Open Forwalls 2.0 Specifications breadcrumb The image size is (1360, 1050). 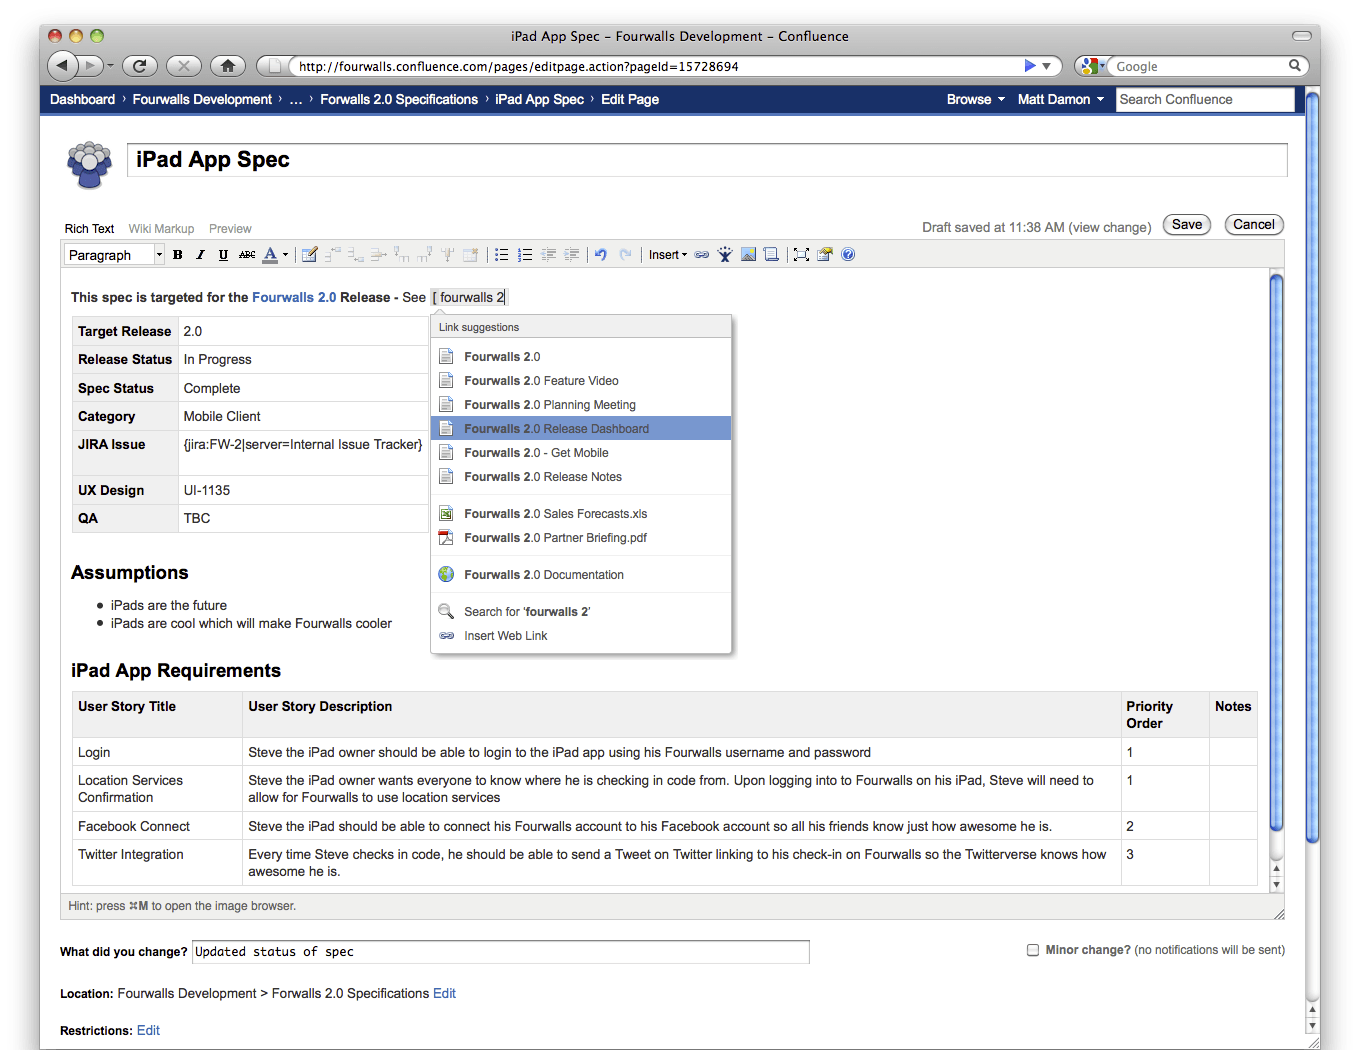tap(399, 99)
